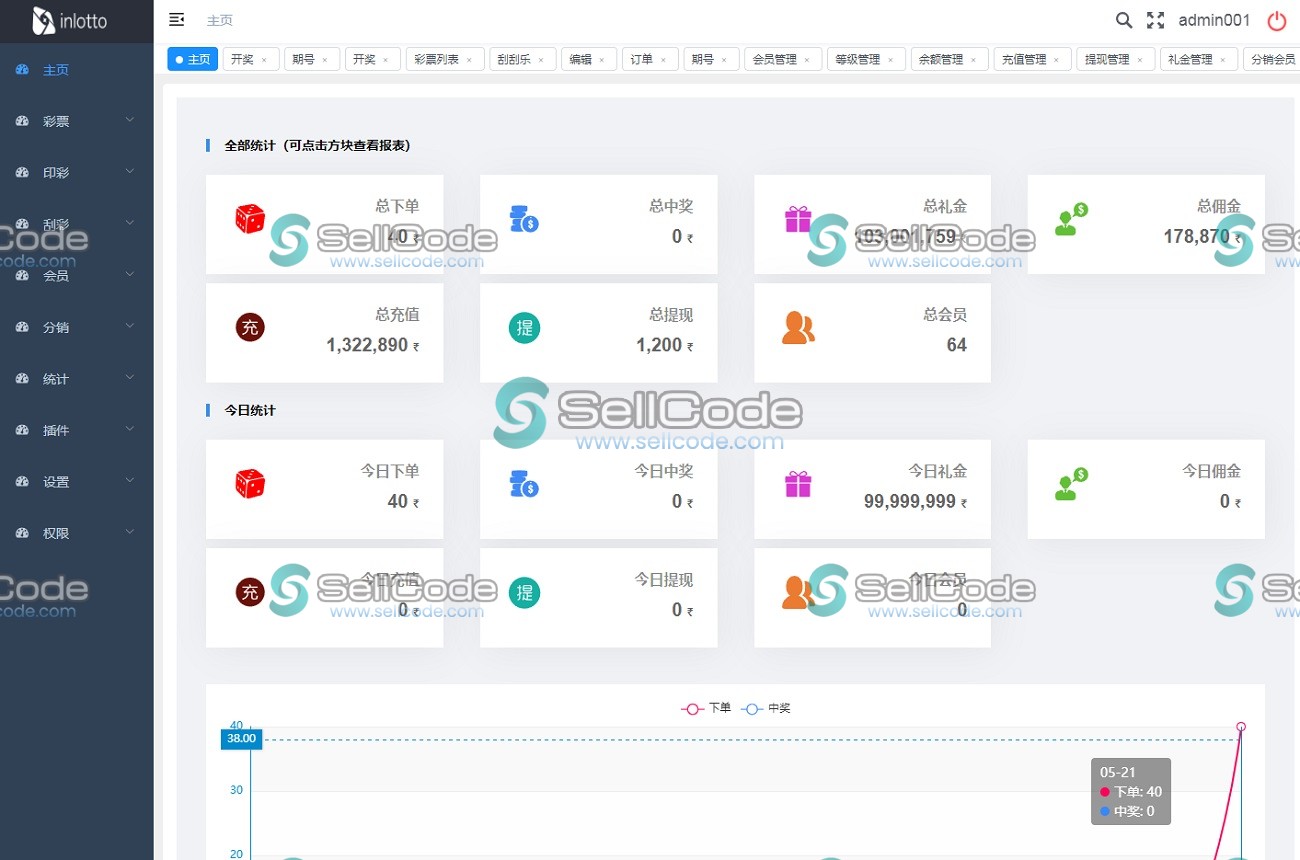This screenshot has width=1300, height=860.
Task: Click the admin001 username
Action: pyautogui.click(x=1212, y=20)
